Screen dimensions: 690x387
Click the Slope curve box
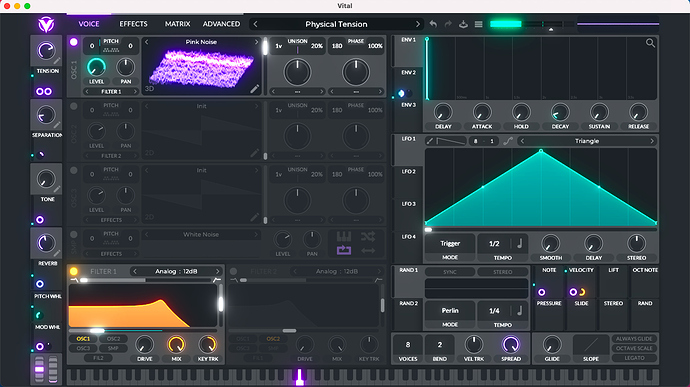click(591, 344)
